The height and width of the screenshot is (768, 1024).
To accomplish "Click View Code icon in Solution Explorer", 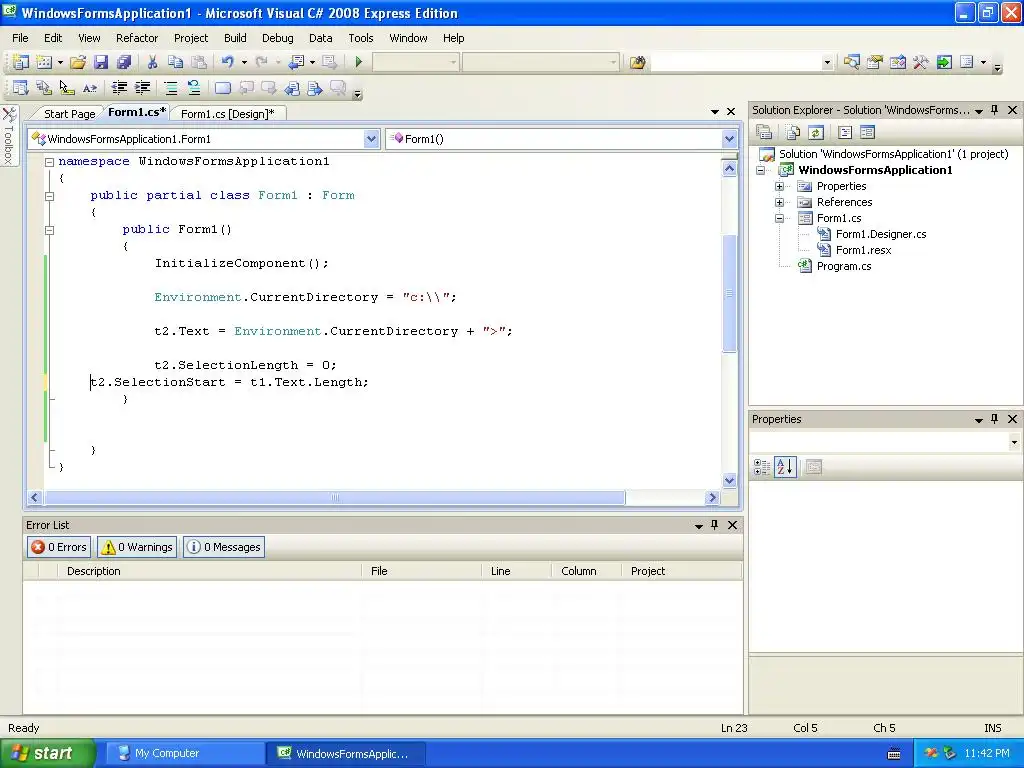I will point(844,133).
